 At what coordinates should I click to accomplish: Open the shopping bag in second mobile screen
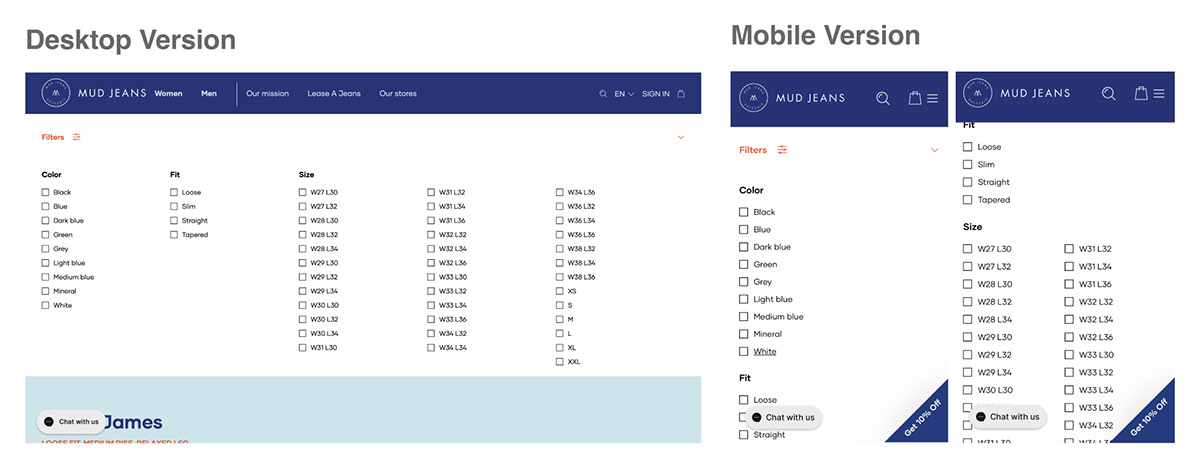point(1141,93)
